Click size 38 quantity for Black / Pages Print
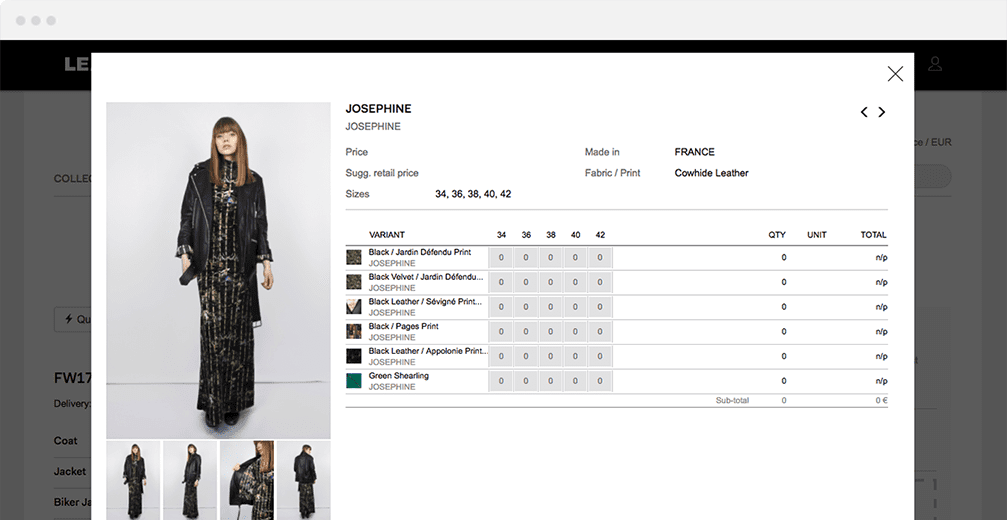Screen dimensions: 1007x520 coord(551,331)
